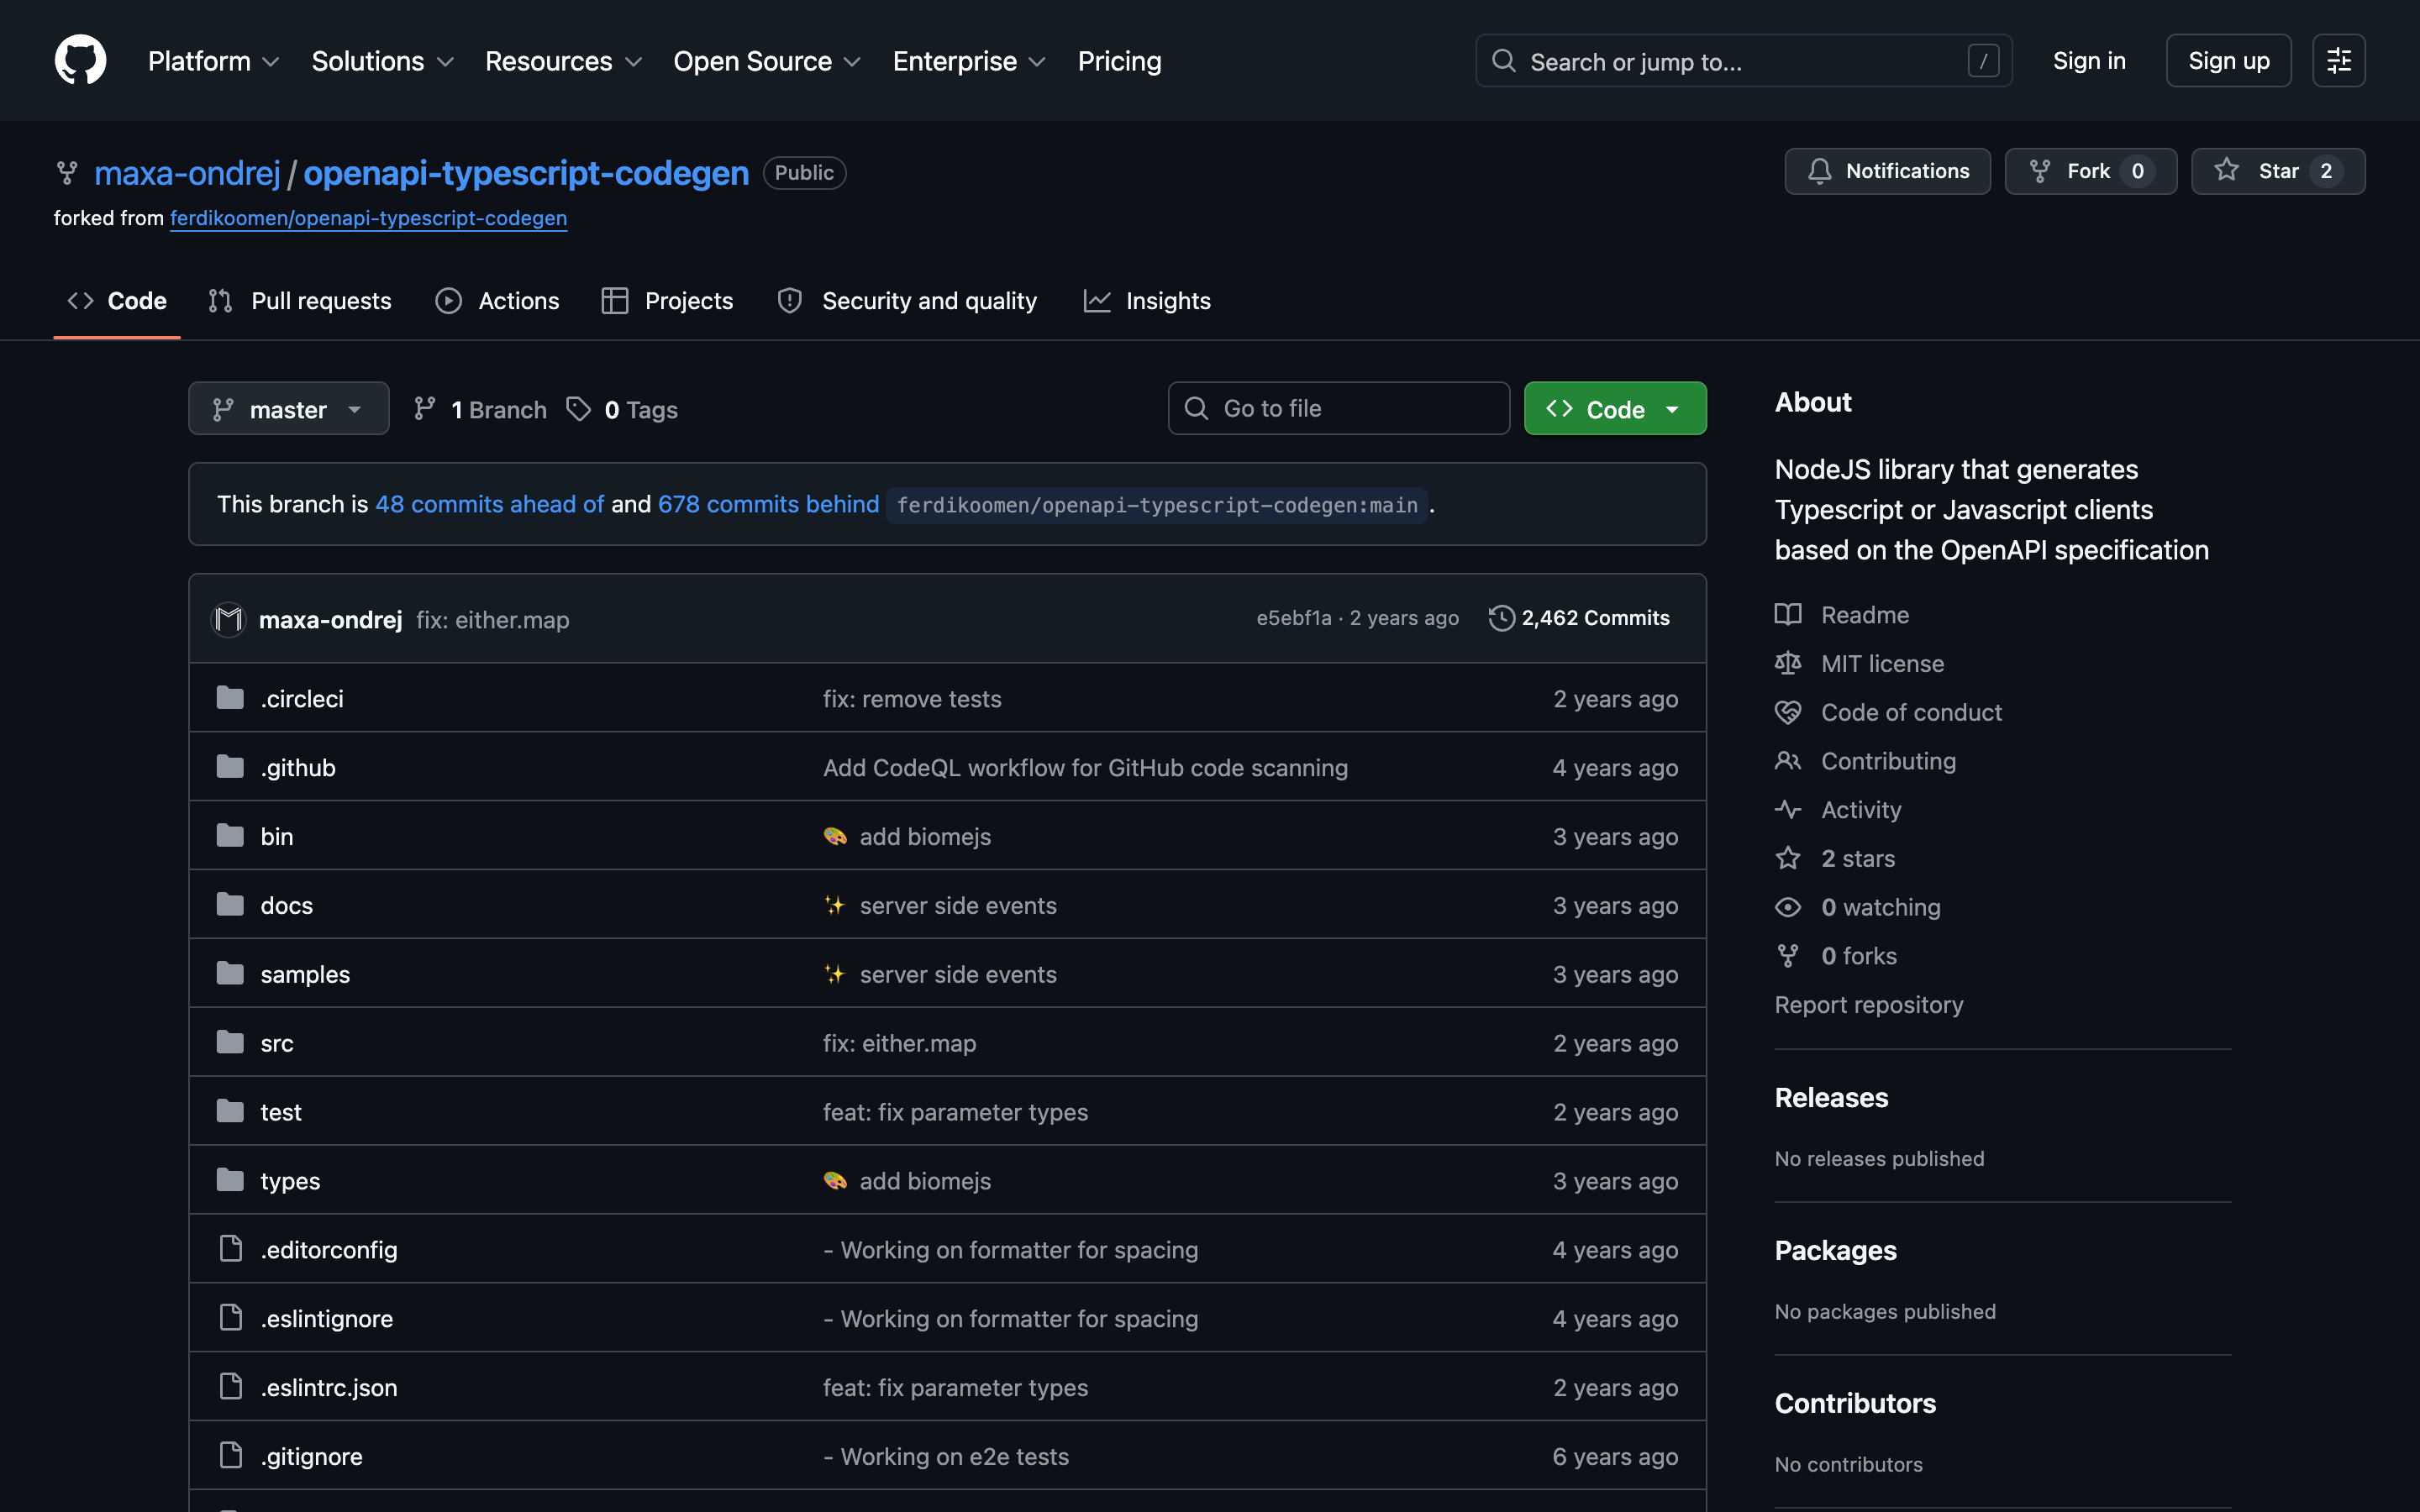View 678 commits behind link

click(768, 504)
